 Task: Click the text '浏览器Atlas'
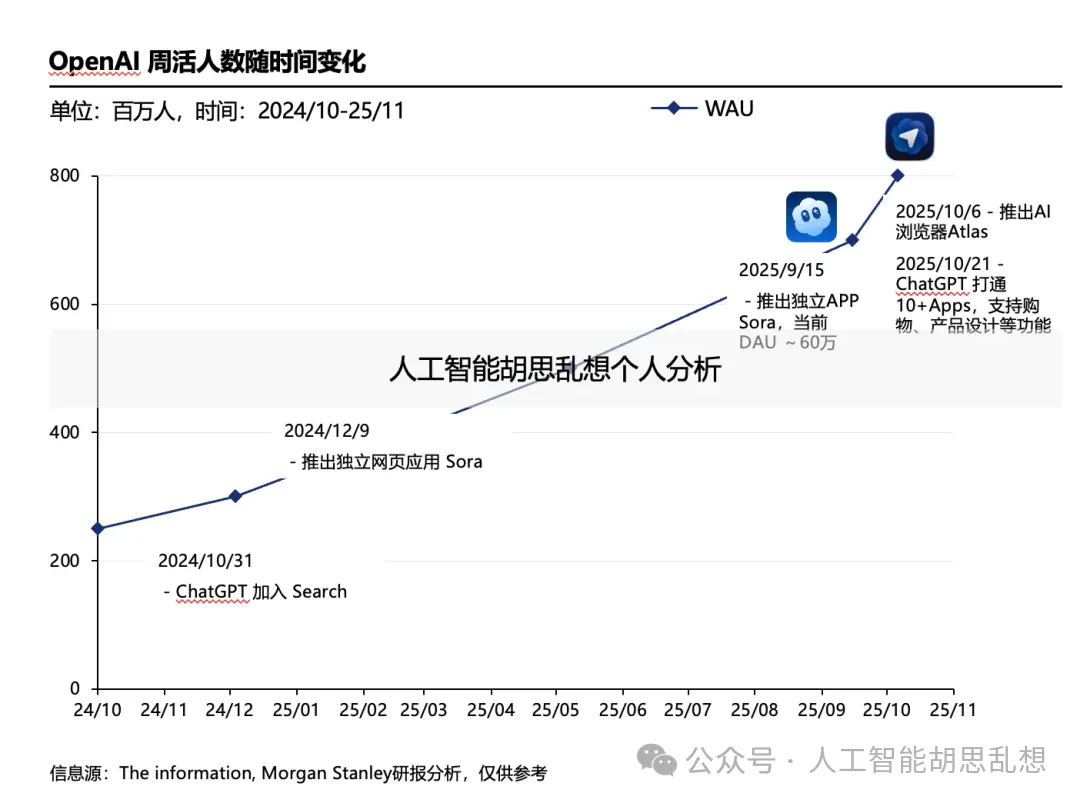tap(942, 232)
